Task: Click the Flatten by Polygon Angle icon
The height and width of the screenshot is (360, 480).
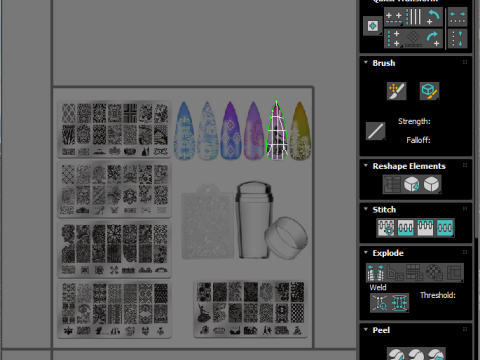Action: (x=395, y=273)
